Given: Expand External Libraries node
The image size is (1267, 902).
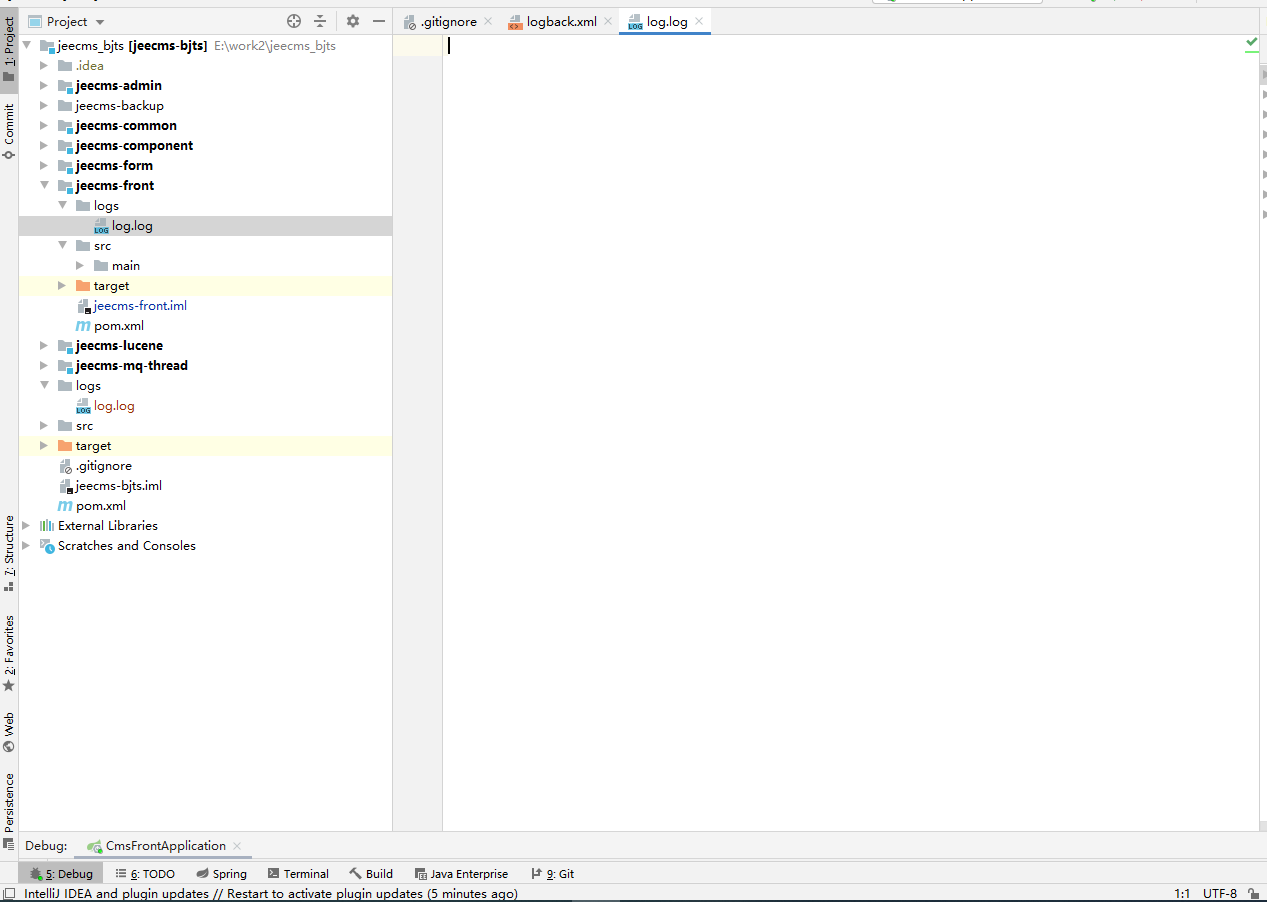Looking at the screenshot, I should coord(26,526).
